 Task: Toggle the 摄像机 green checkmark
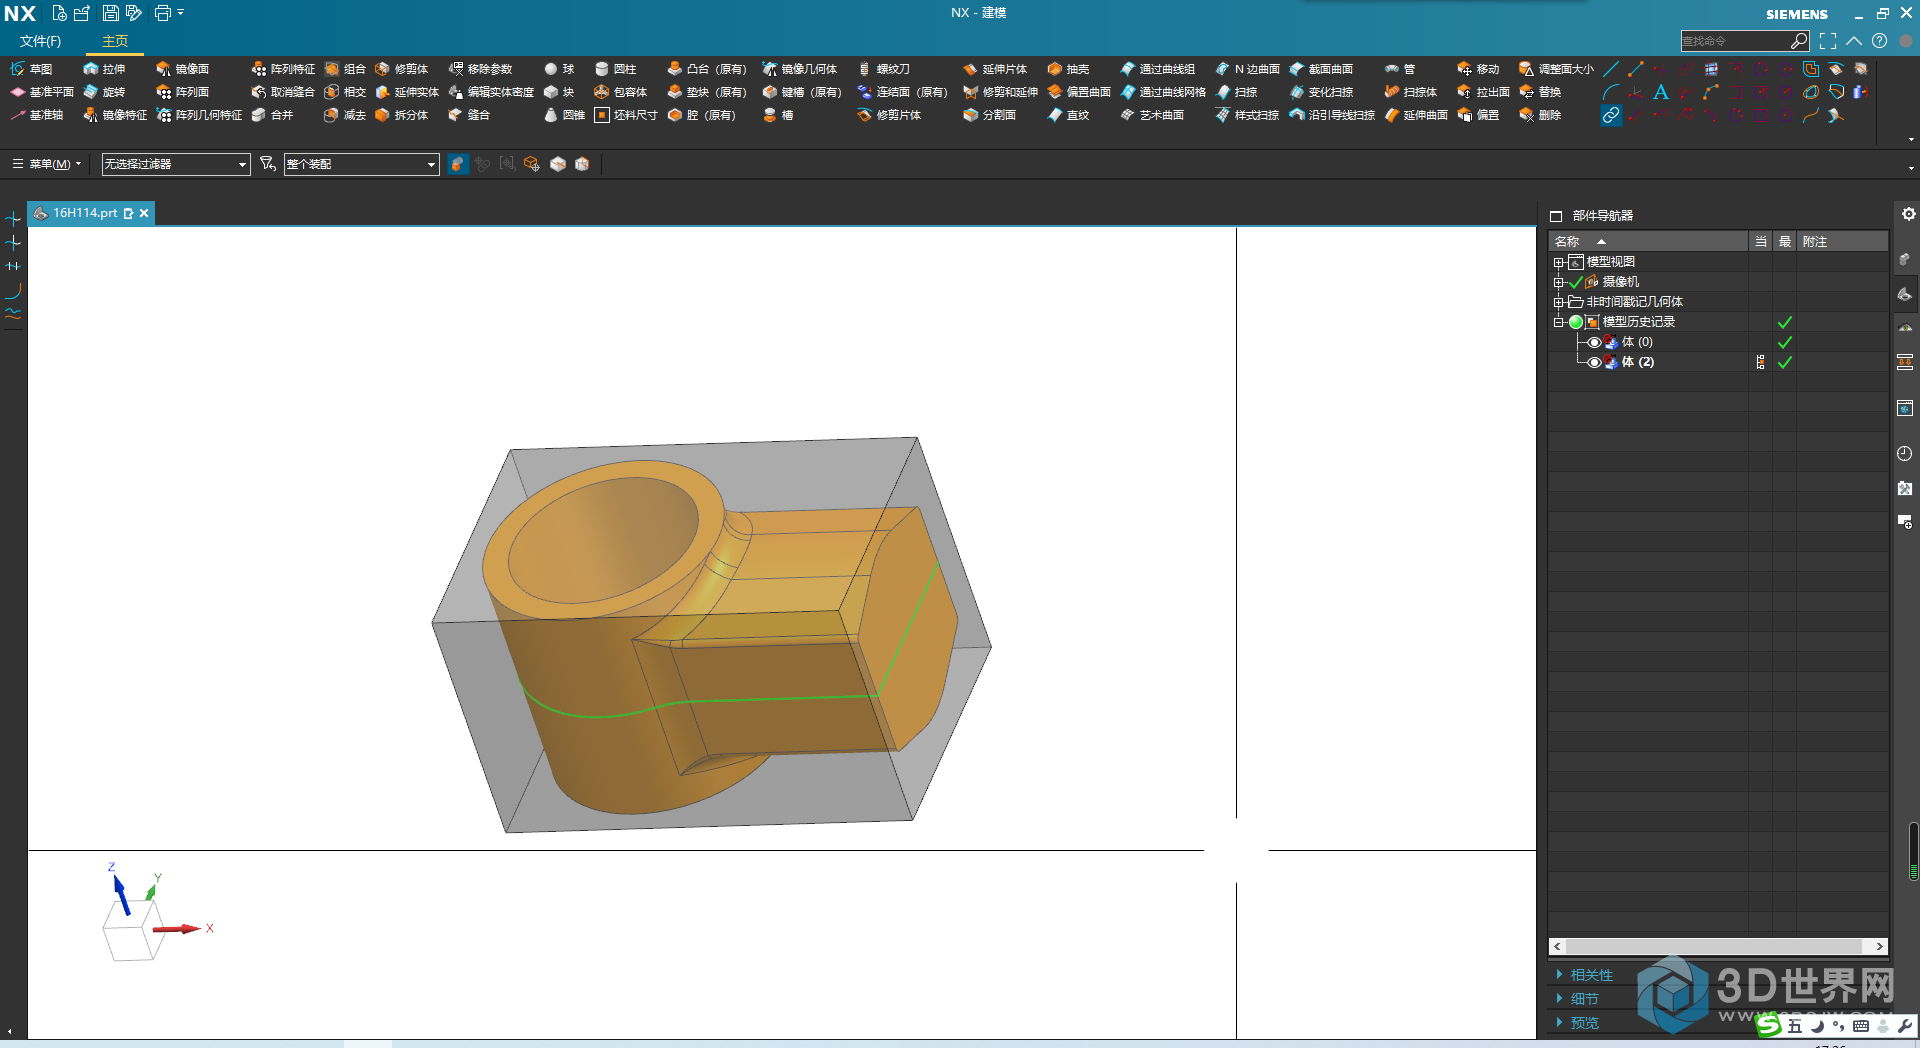click(x=1576, y=282)
